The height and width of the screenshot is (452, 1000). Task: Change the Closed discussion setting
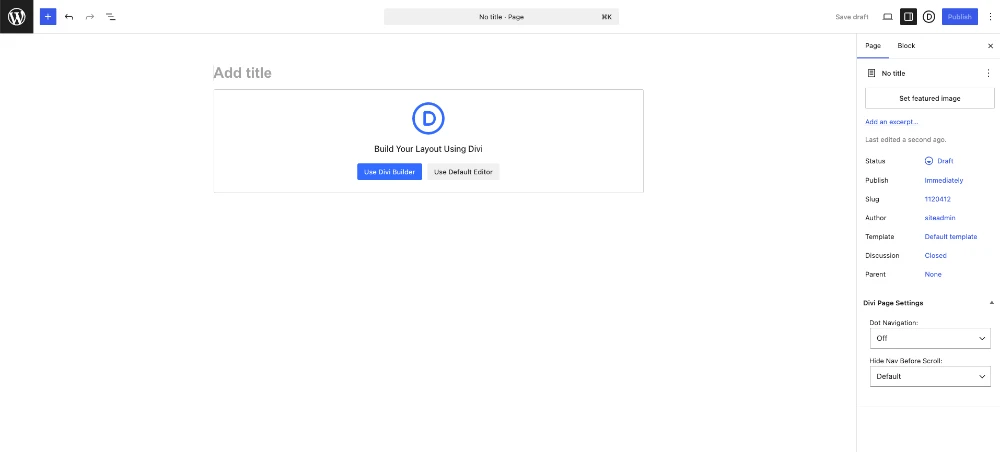pyautogui.click(x=935, y=256)
